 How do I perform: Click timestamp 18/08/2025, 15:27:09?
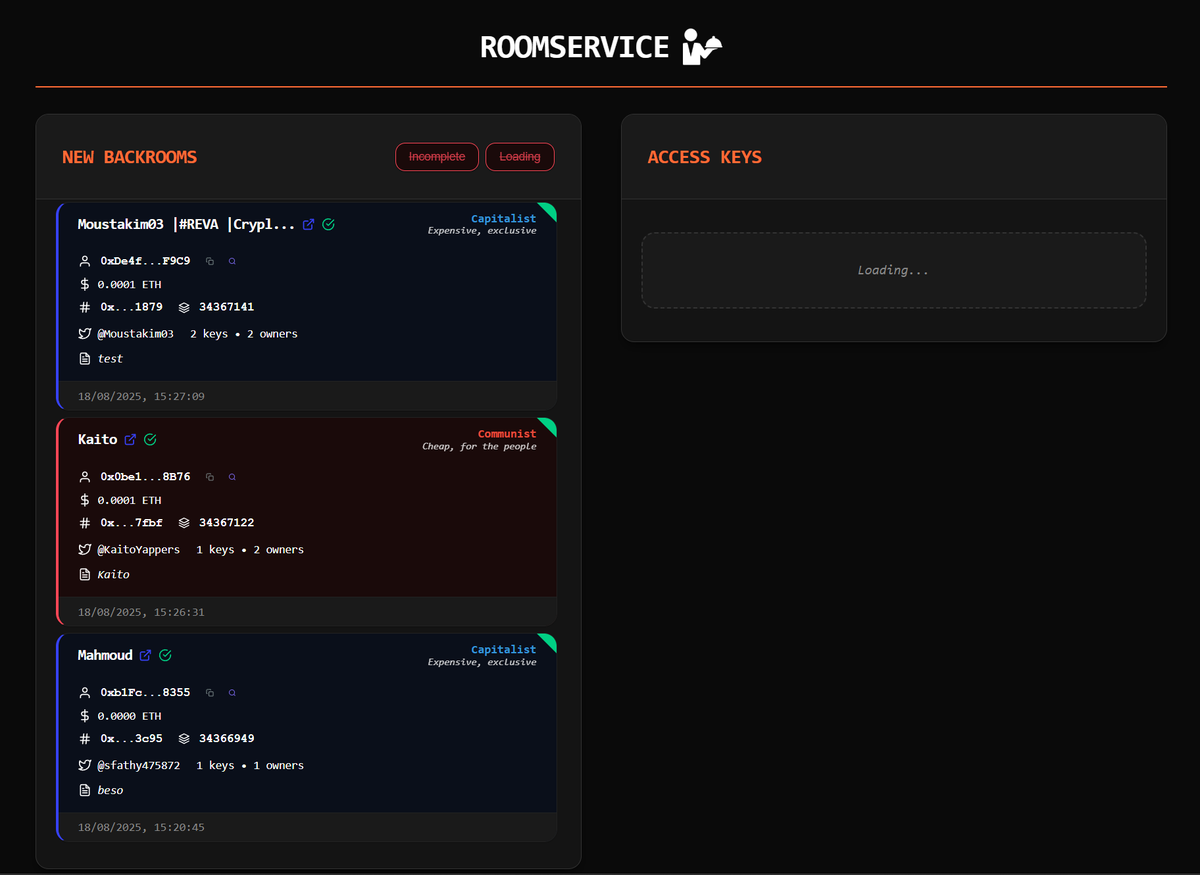pos(141,397)
